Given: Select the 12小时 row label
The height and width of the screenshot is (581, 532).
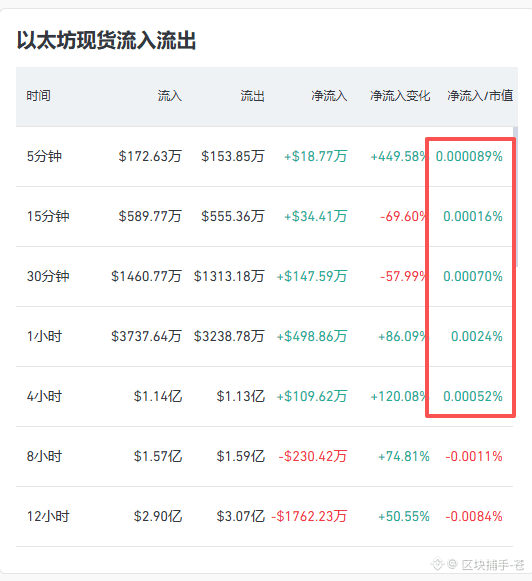Looking at the screenshot, I should (x=48, y=516).
